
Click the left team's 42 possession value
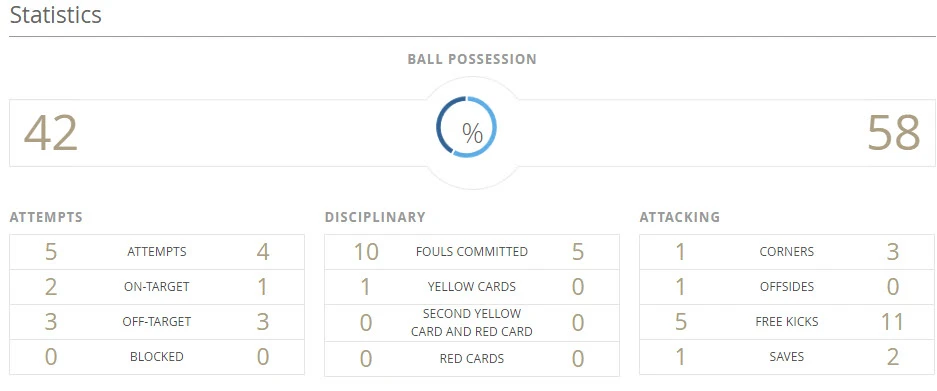pos(51,133)
